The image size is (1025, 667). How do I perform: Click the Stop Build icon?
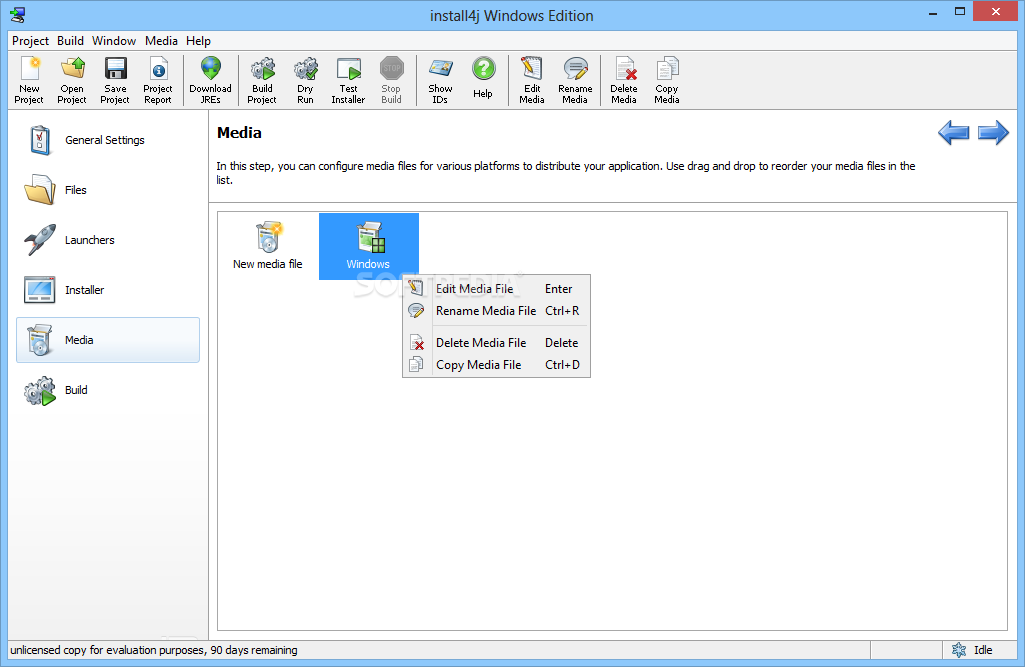pos(392,69)
